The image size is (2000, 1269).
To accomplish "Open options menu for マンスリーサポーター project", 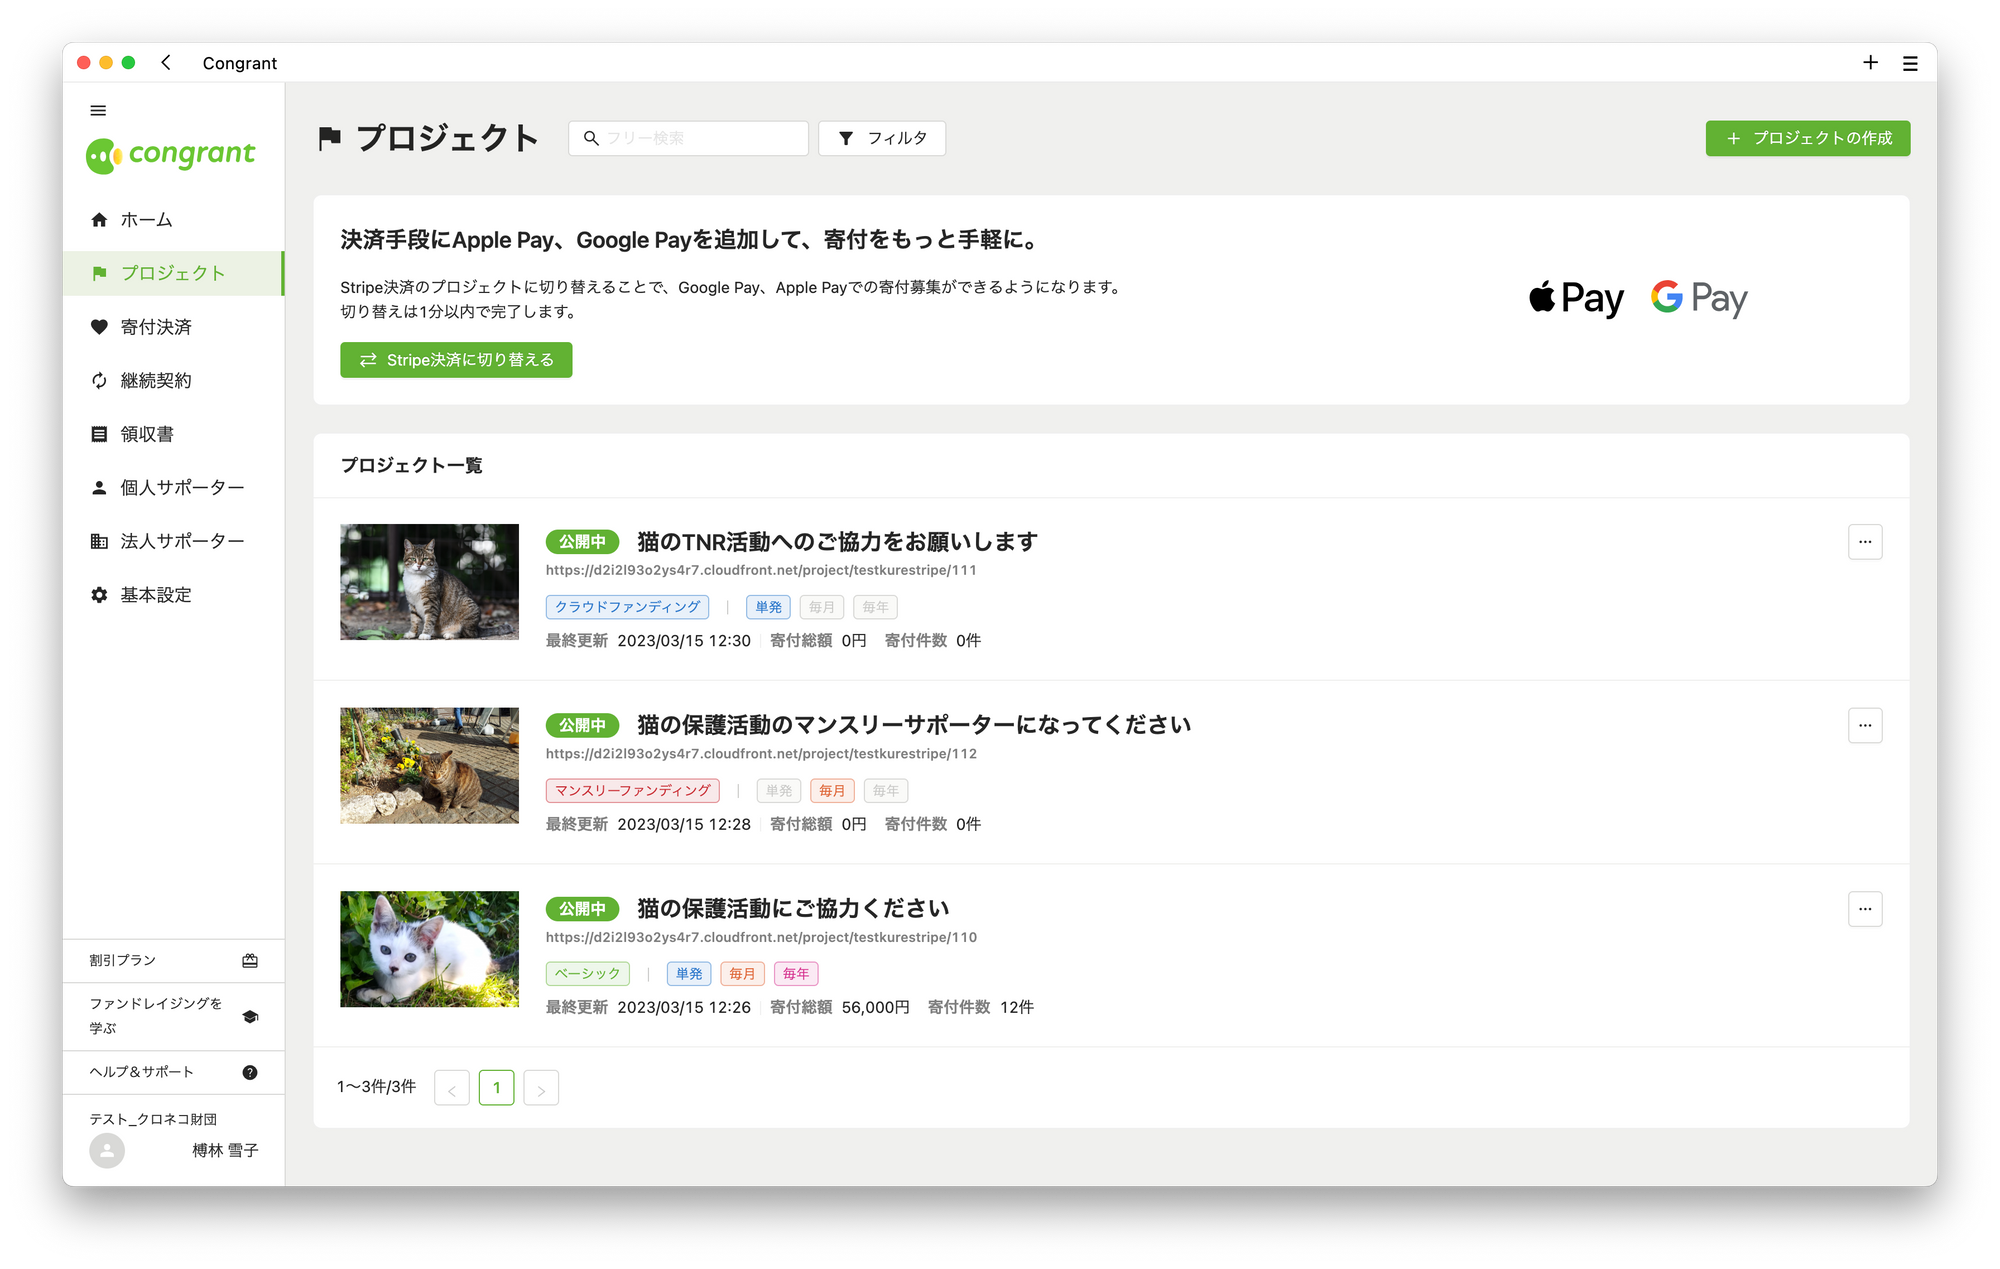I will pyautogui.click(x=1865, y=725).
